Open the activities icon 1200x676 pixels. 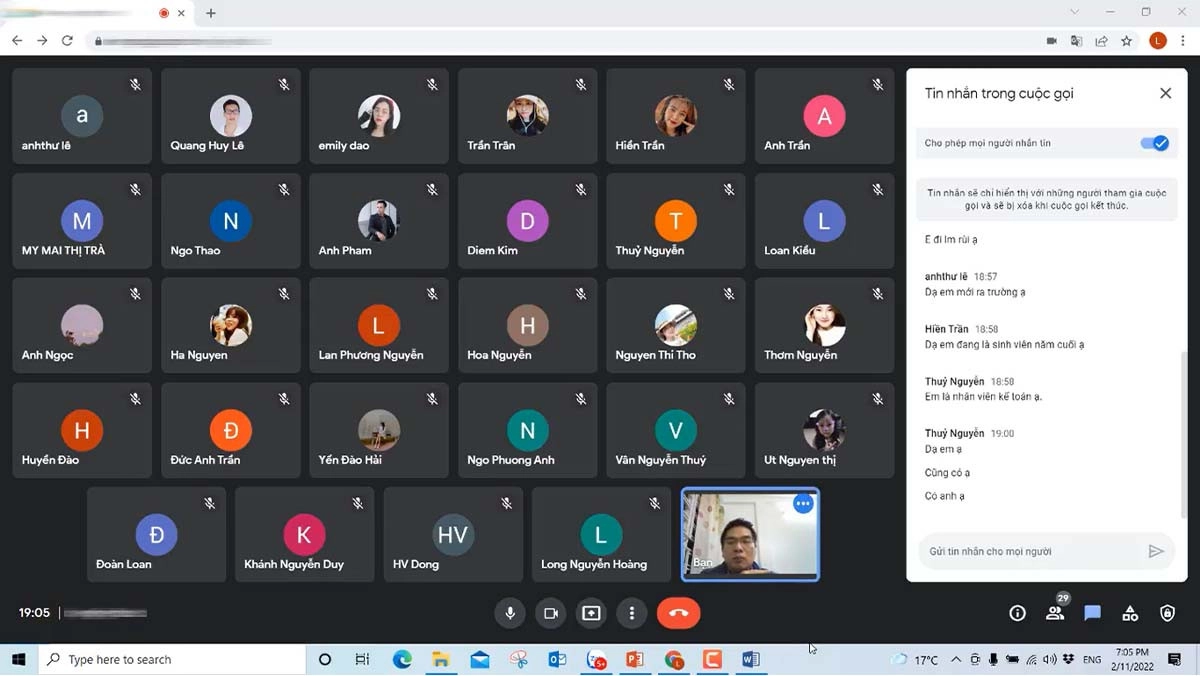point(1130,613)
